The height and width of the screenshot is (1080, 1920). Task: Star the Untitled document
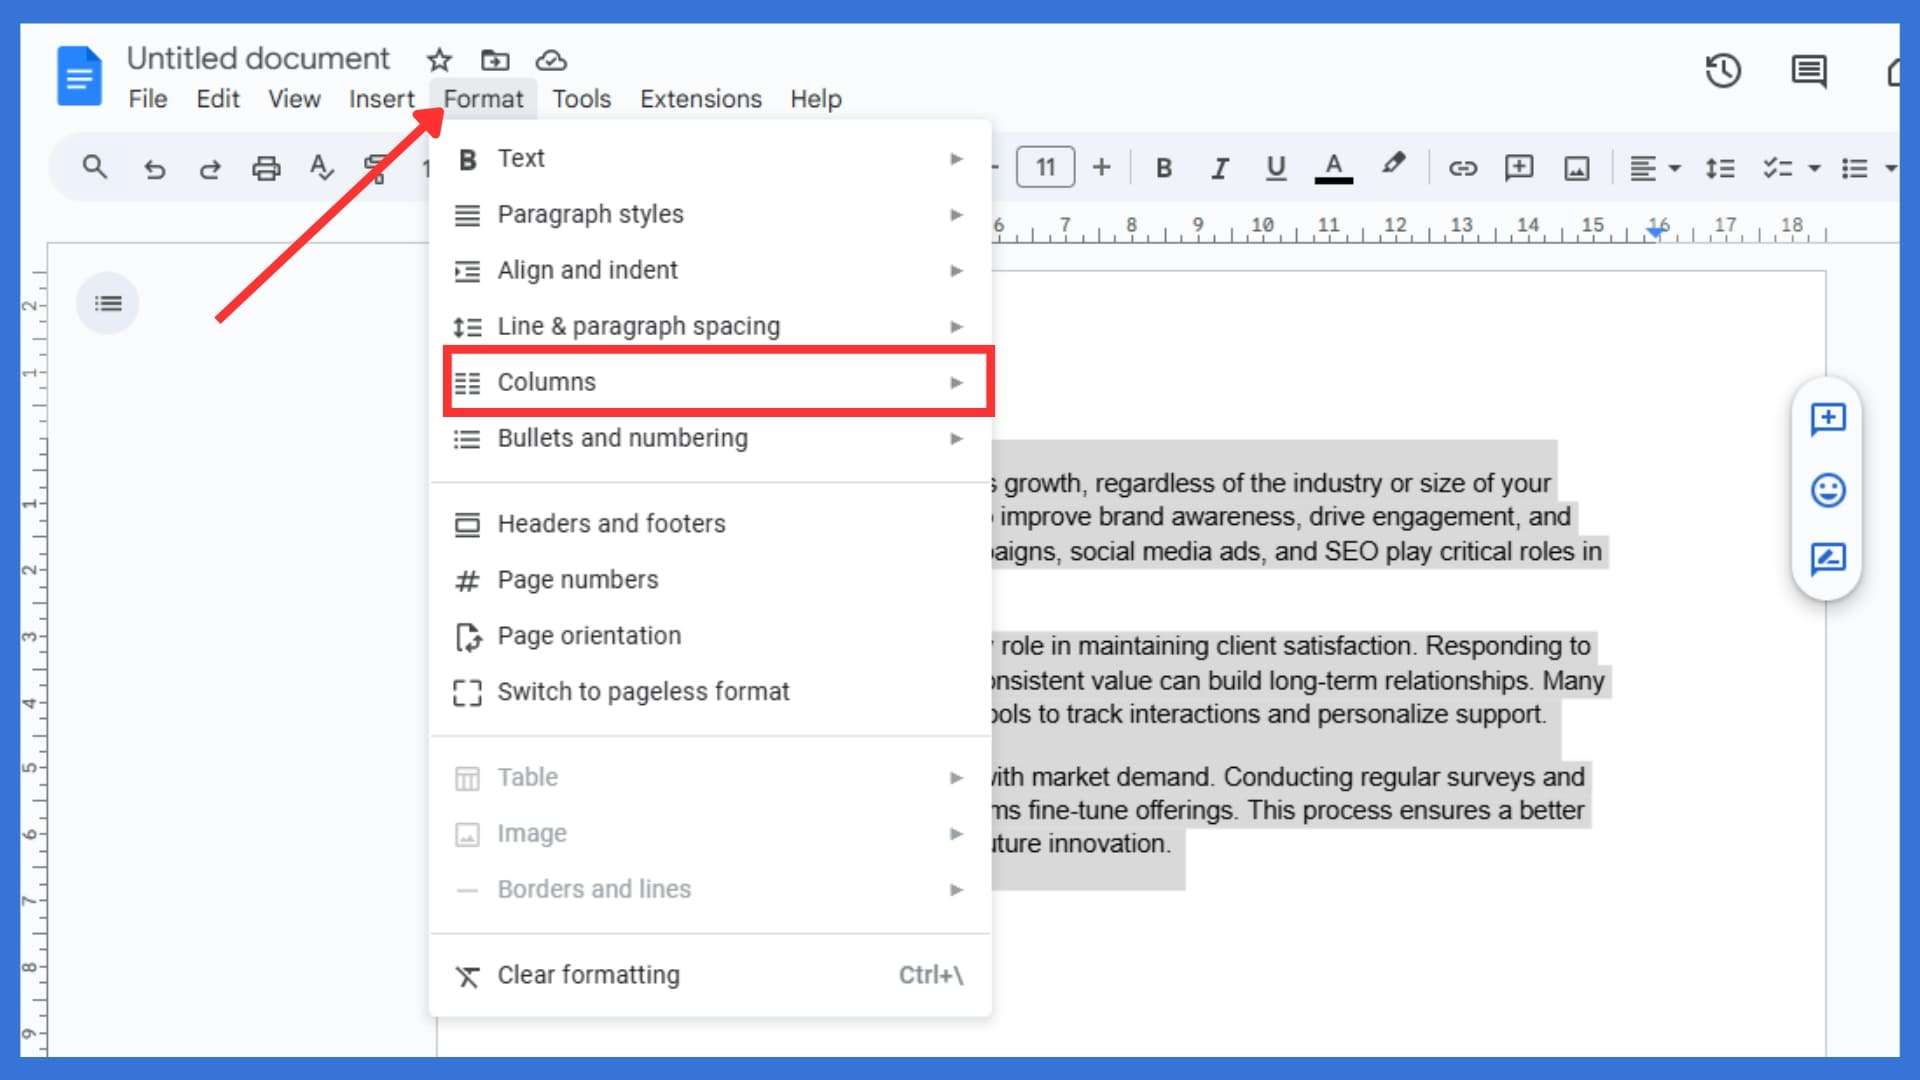[x=439, y=60]
